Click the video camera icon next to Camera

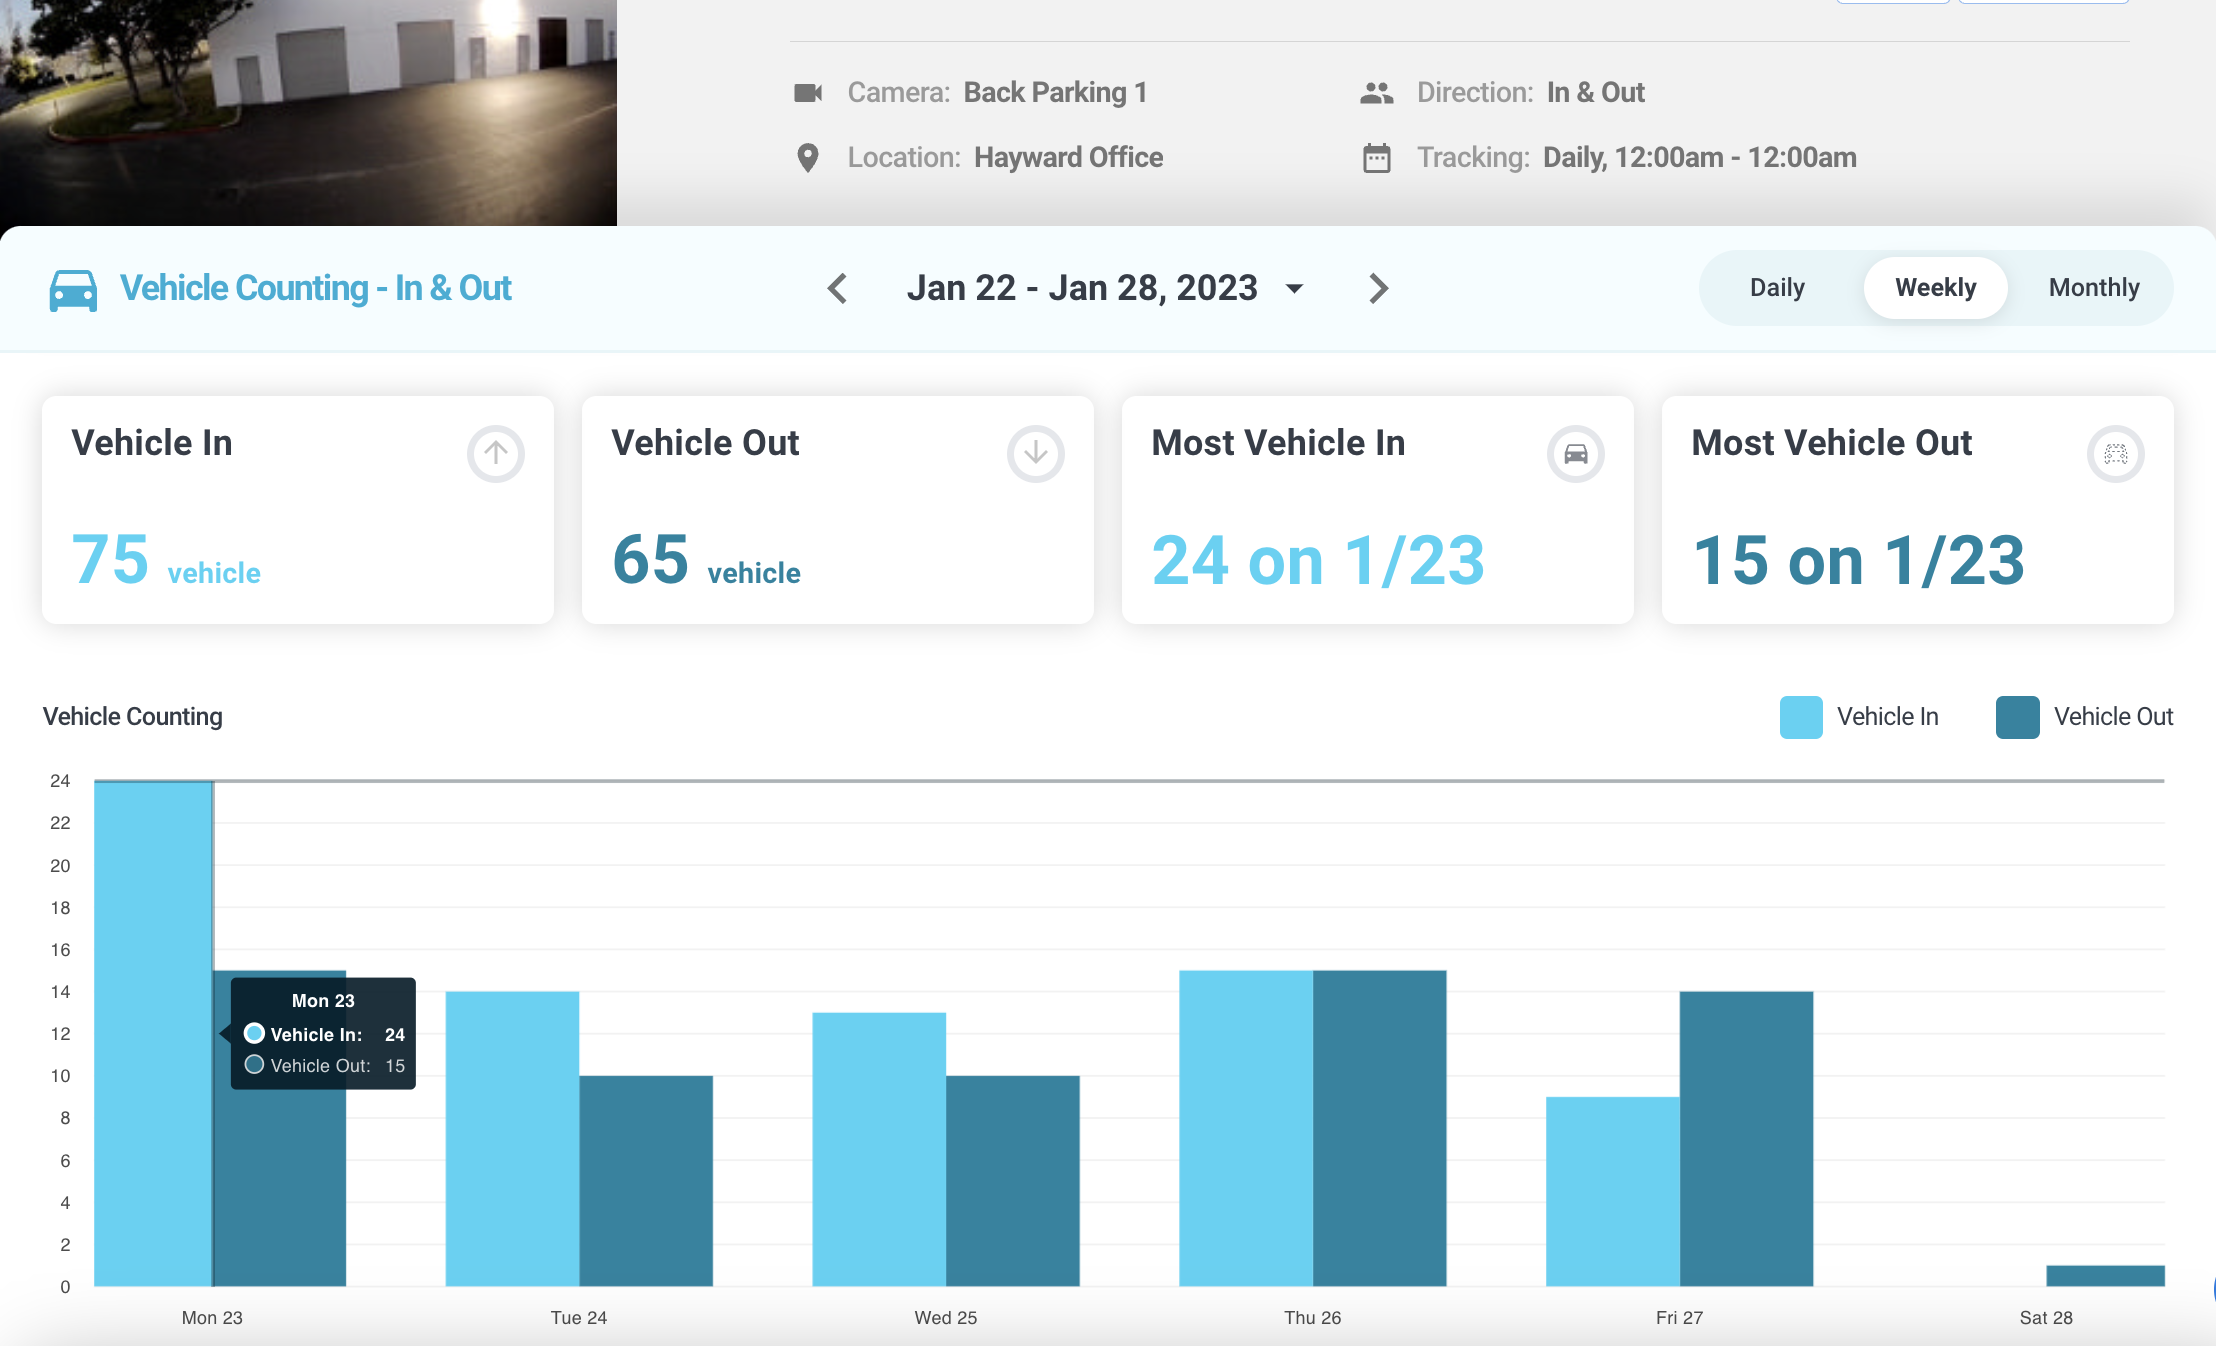click(x=808, y=93)
